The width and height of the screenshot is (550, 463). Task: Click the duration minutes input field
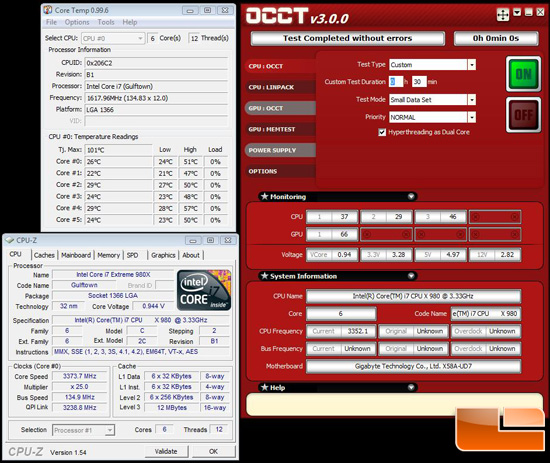(x=419, y=82)
